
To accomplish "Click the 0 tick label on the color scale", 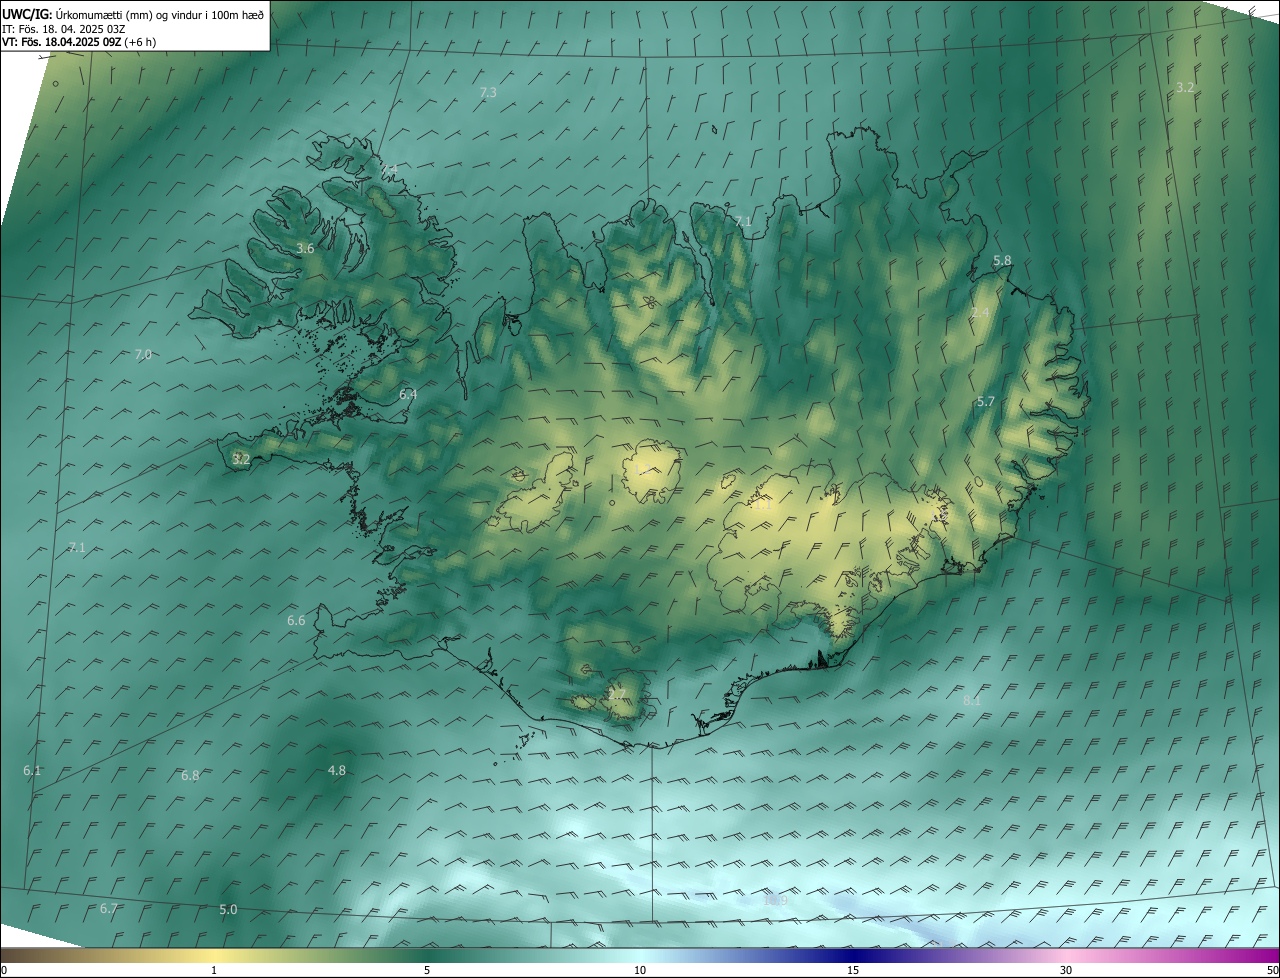I will point(4,970).
